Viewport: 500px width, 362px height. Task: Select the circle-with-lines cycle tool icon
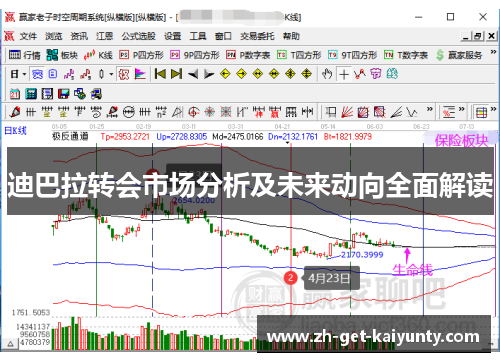128,112
